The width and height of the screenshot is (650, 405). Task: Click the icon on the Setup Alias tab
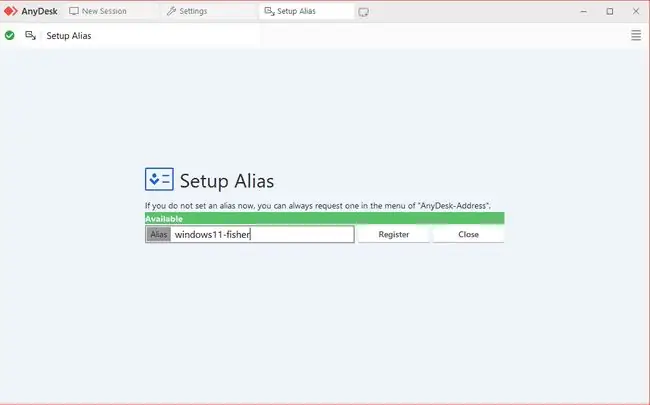269,11
